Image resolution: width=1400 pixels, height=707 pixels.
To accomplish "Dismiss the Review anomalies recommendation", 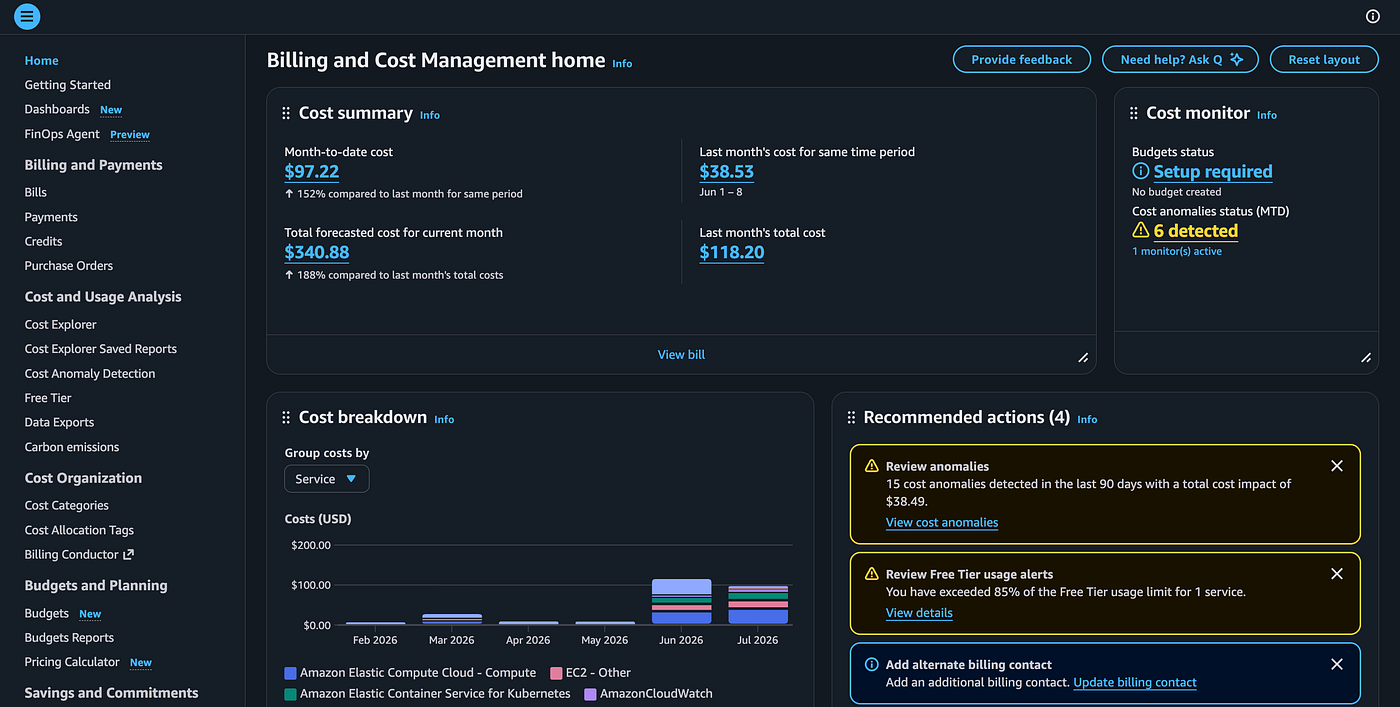I will click(1337, 466).
